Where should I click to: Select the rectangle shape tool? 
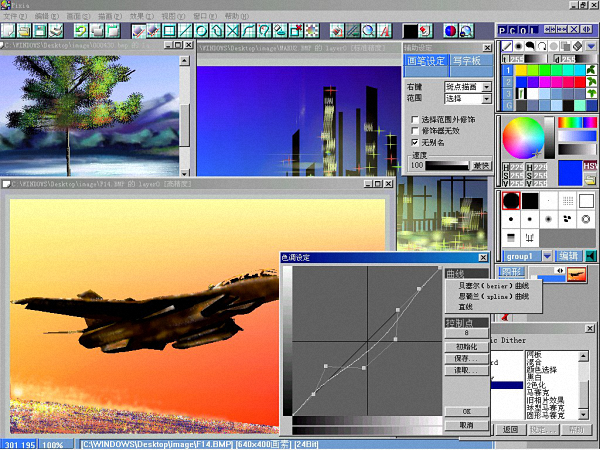170,31
